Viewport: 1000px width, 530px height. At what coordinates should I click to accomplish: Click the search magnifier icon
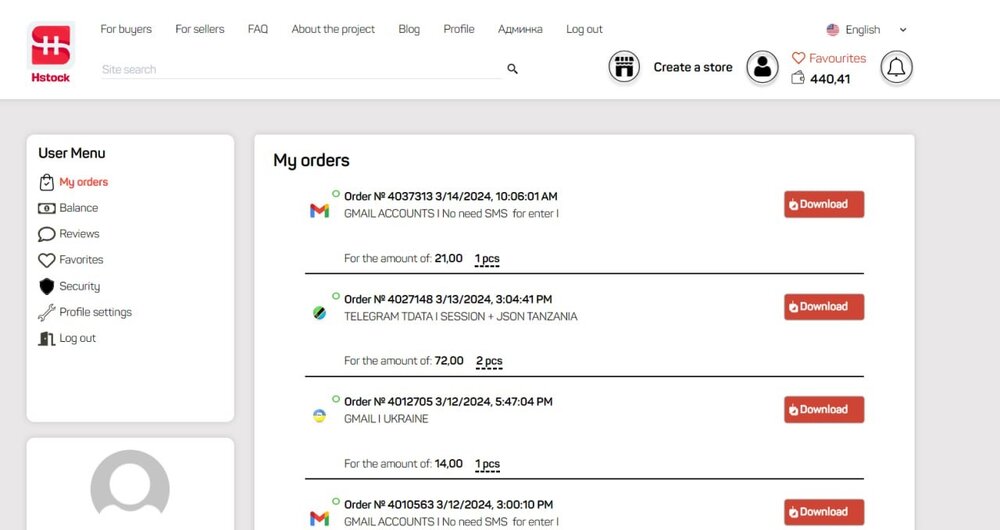512,69
